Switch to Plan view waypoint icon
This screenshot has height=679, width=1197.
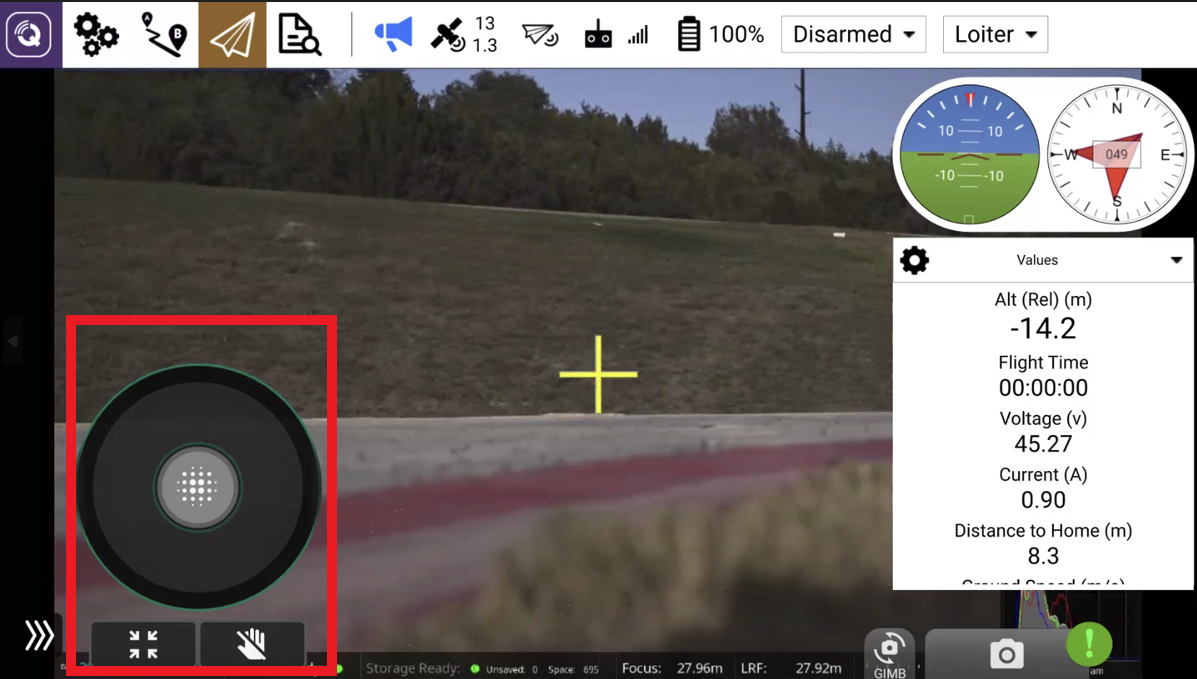[164, 35]
